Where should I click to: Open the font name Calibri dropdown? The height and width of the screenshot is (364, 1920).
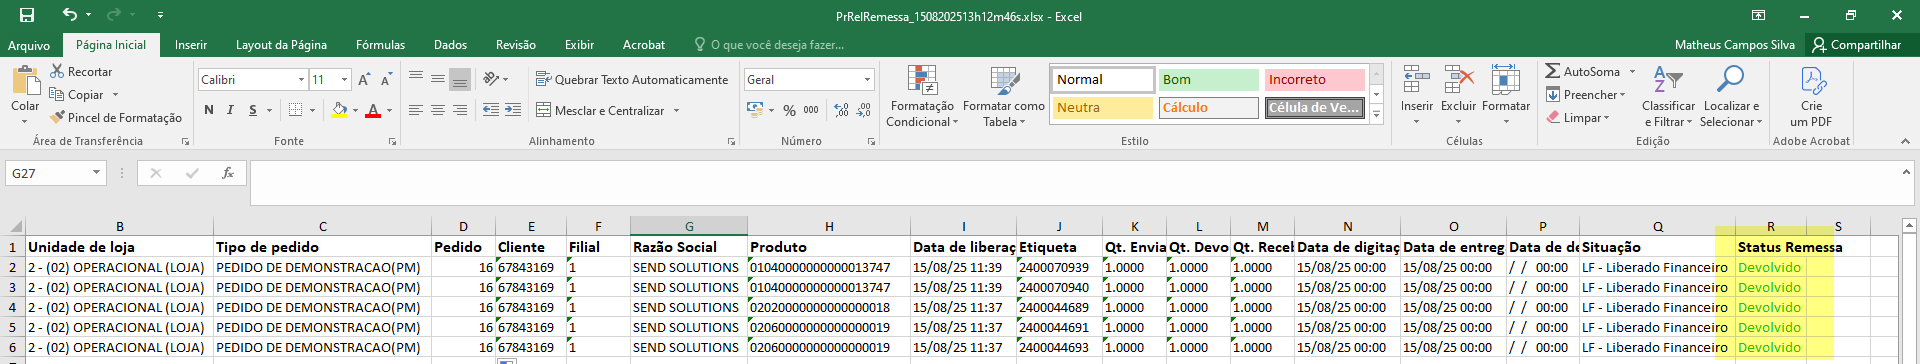pos(301,79)
